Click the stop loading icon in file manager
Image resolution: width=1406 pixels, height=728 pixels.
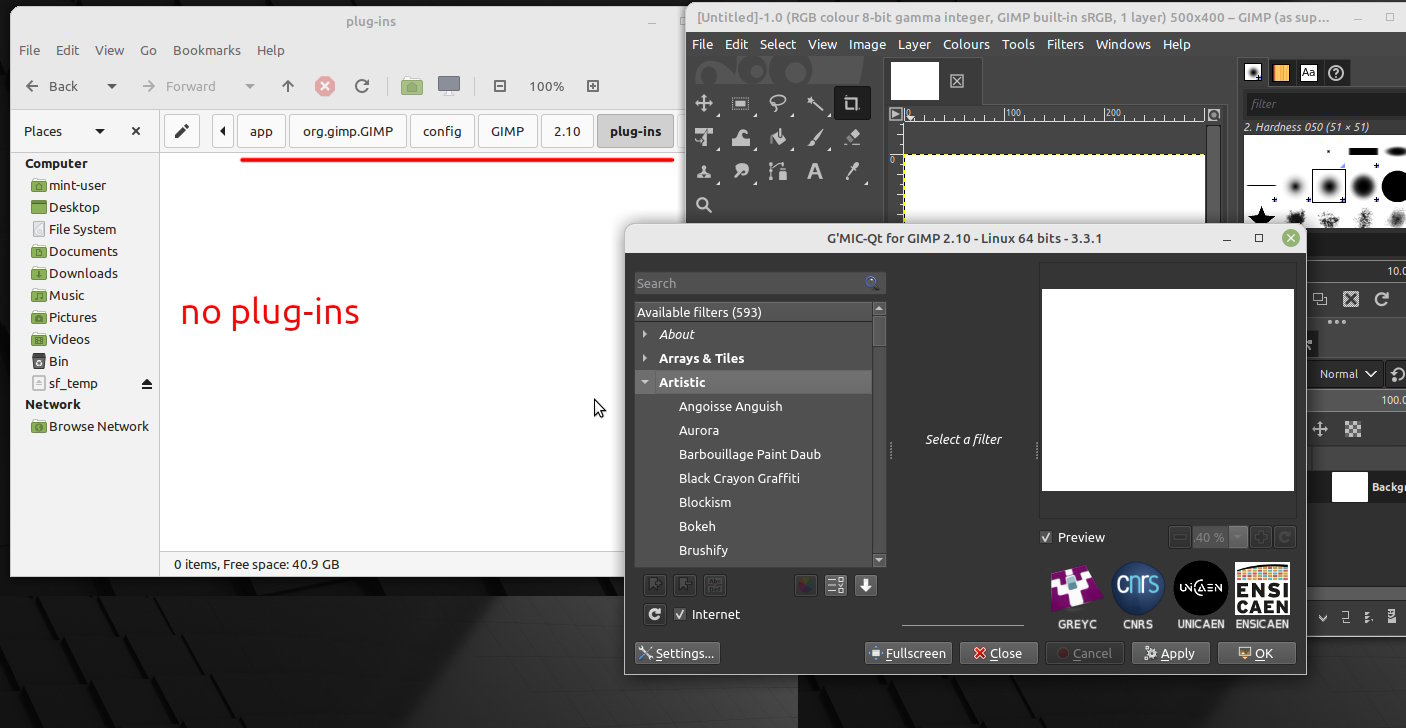pyautogui.click(x=325, y=86)
